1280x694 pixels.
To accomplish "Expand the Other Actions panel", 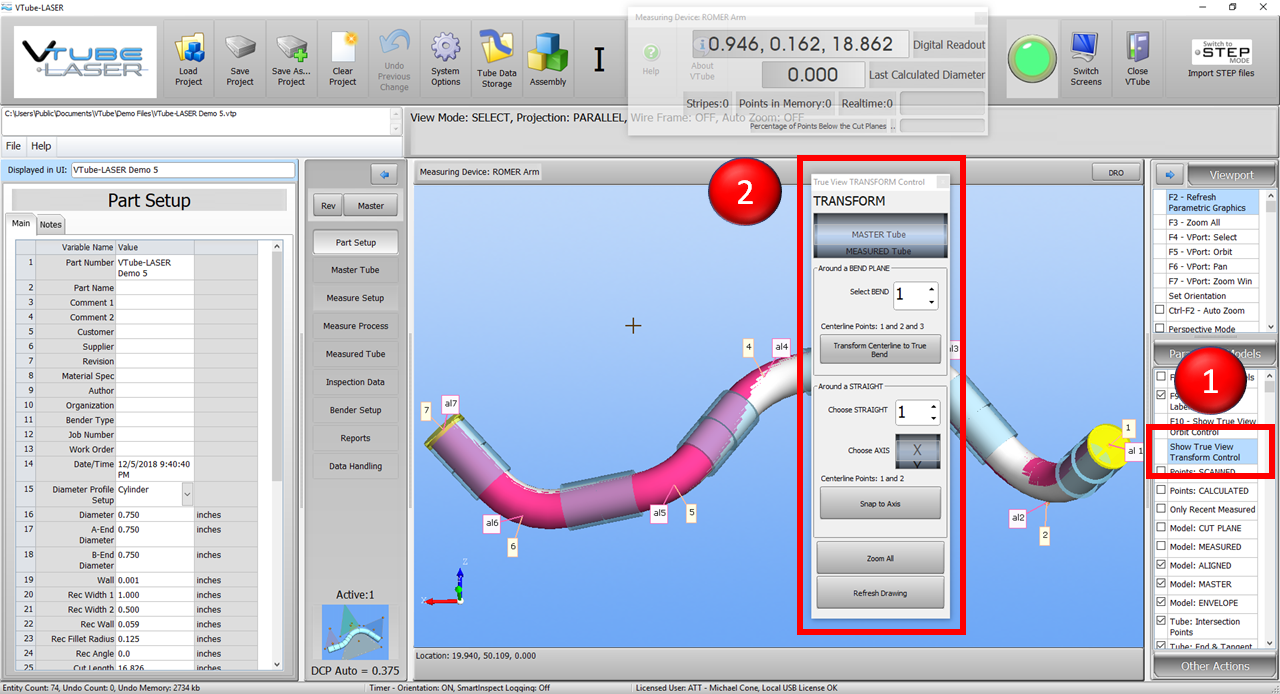I will (x=1214, y=666).
